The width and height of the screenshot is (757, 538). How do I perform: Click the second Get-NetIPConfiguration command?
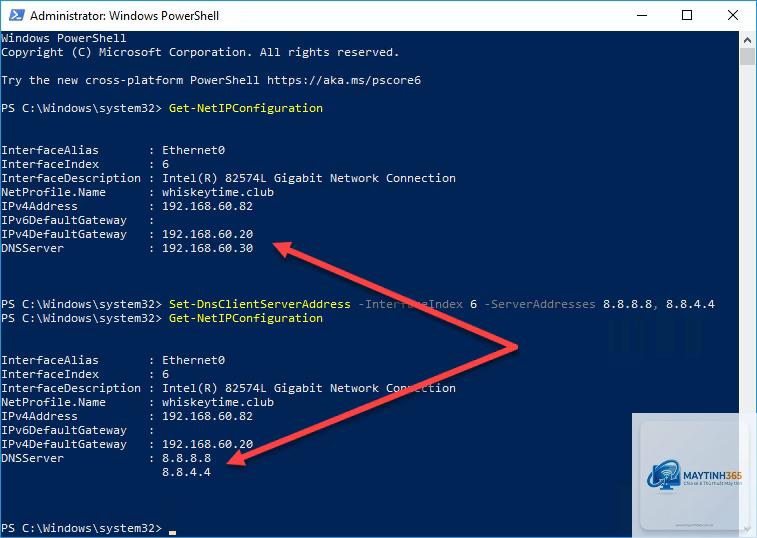point(246,318)
